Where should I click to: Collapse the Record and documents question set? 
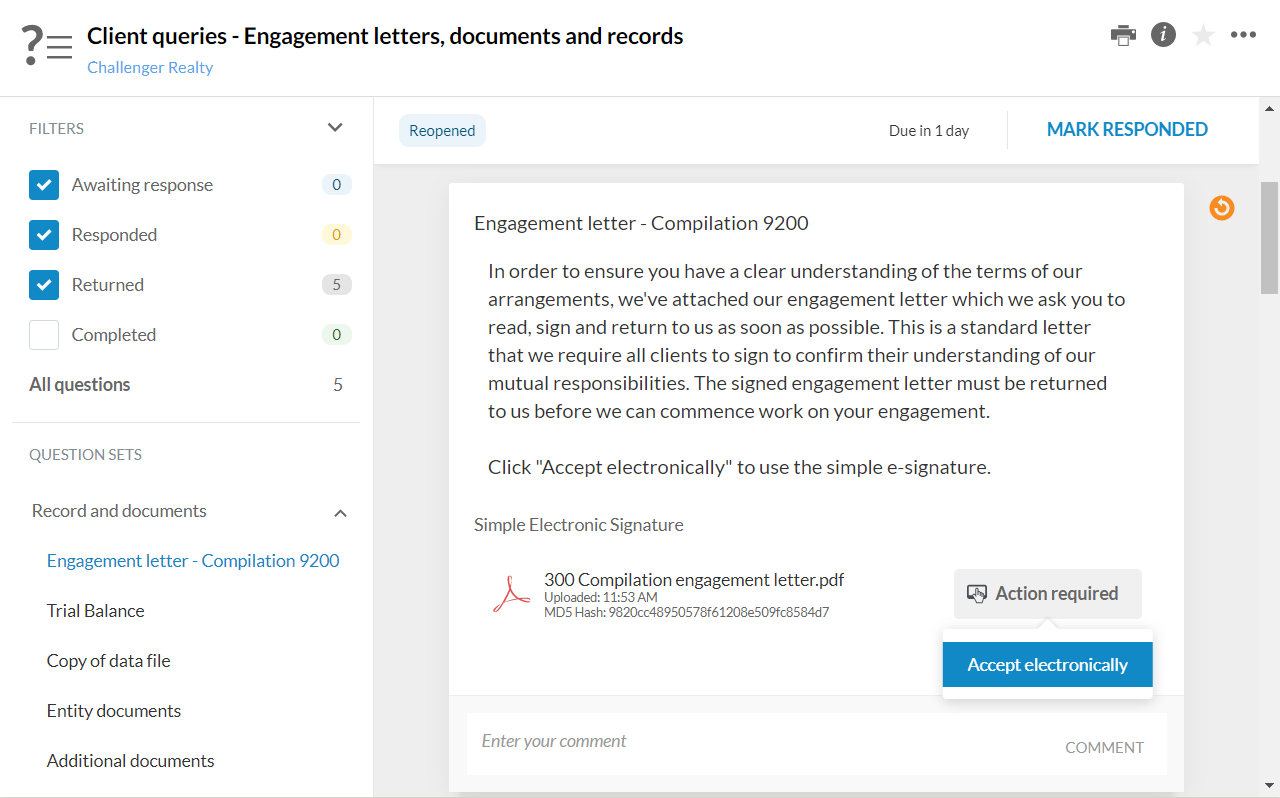(342, 512)
